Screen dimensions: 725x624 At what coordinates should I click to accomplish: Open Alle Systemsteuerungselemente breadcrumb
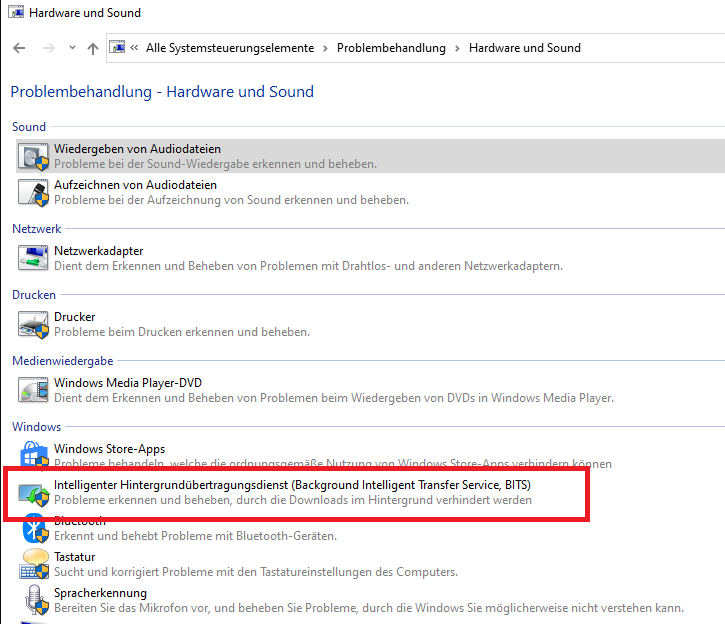[x=230, y=48]
